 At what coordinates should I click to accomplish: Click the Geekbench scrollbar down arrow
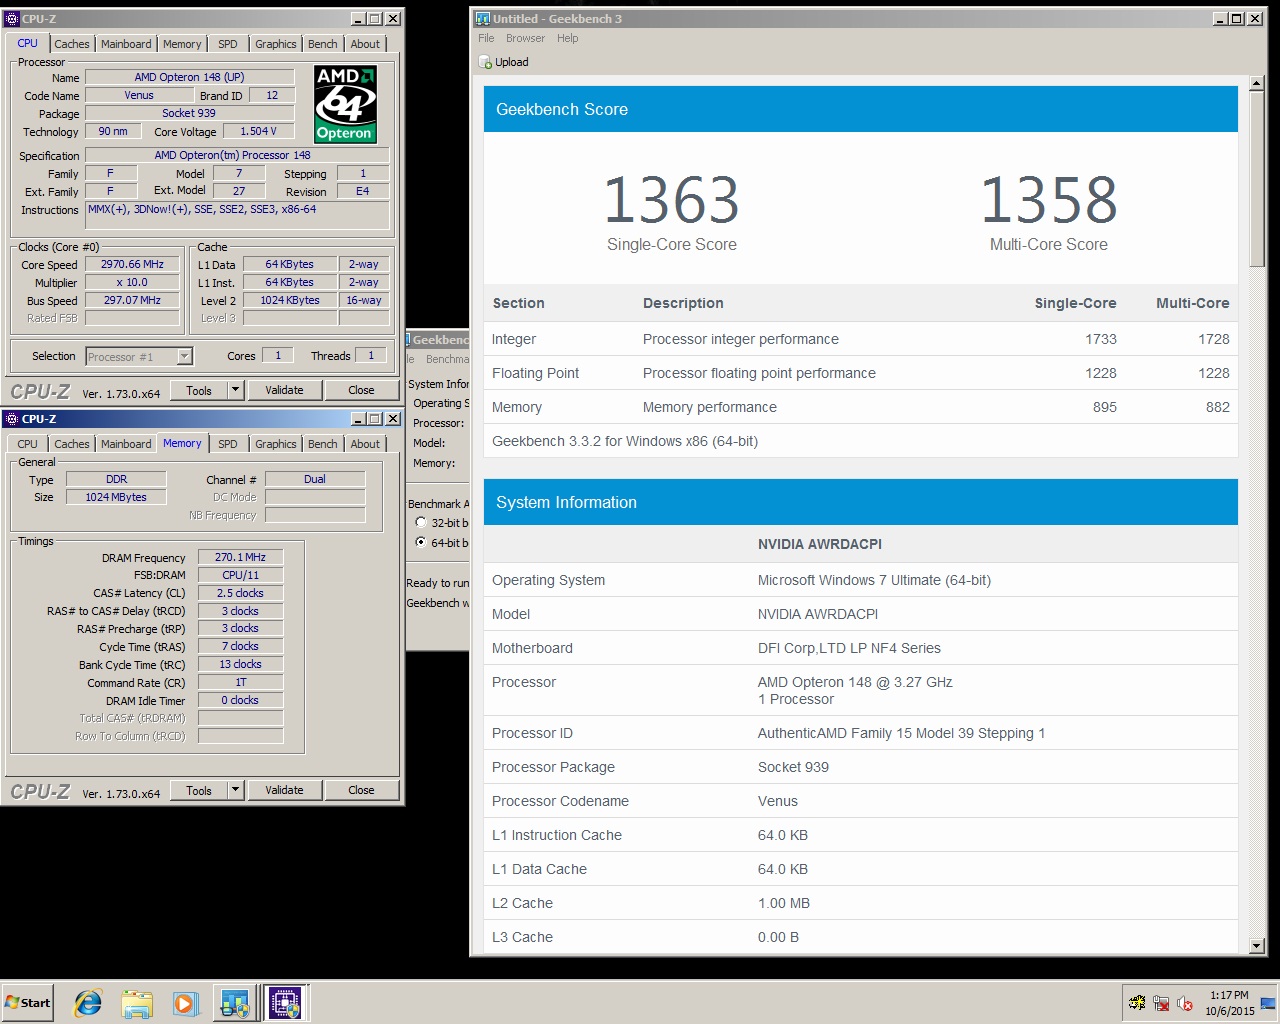1257,945
